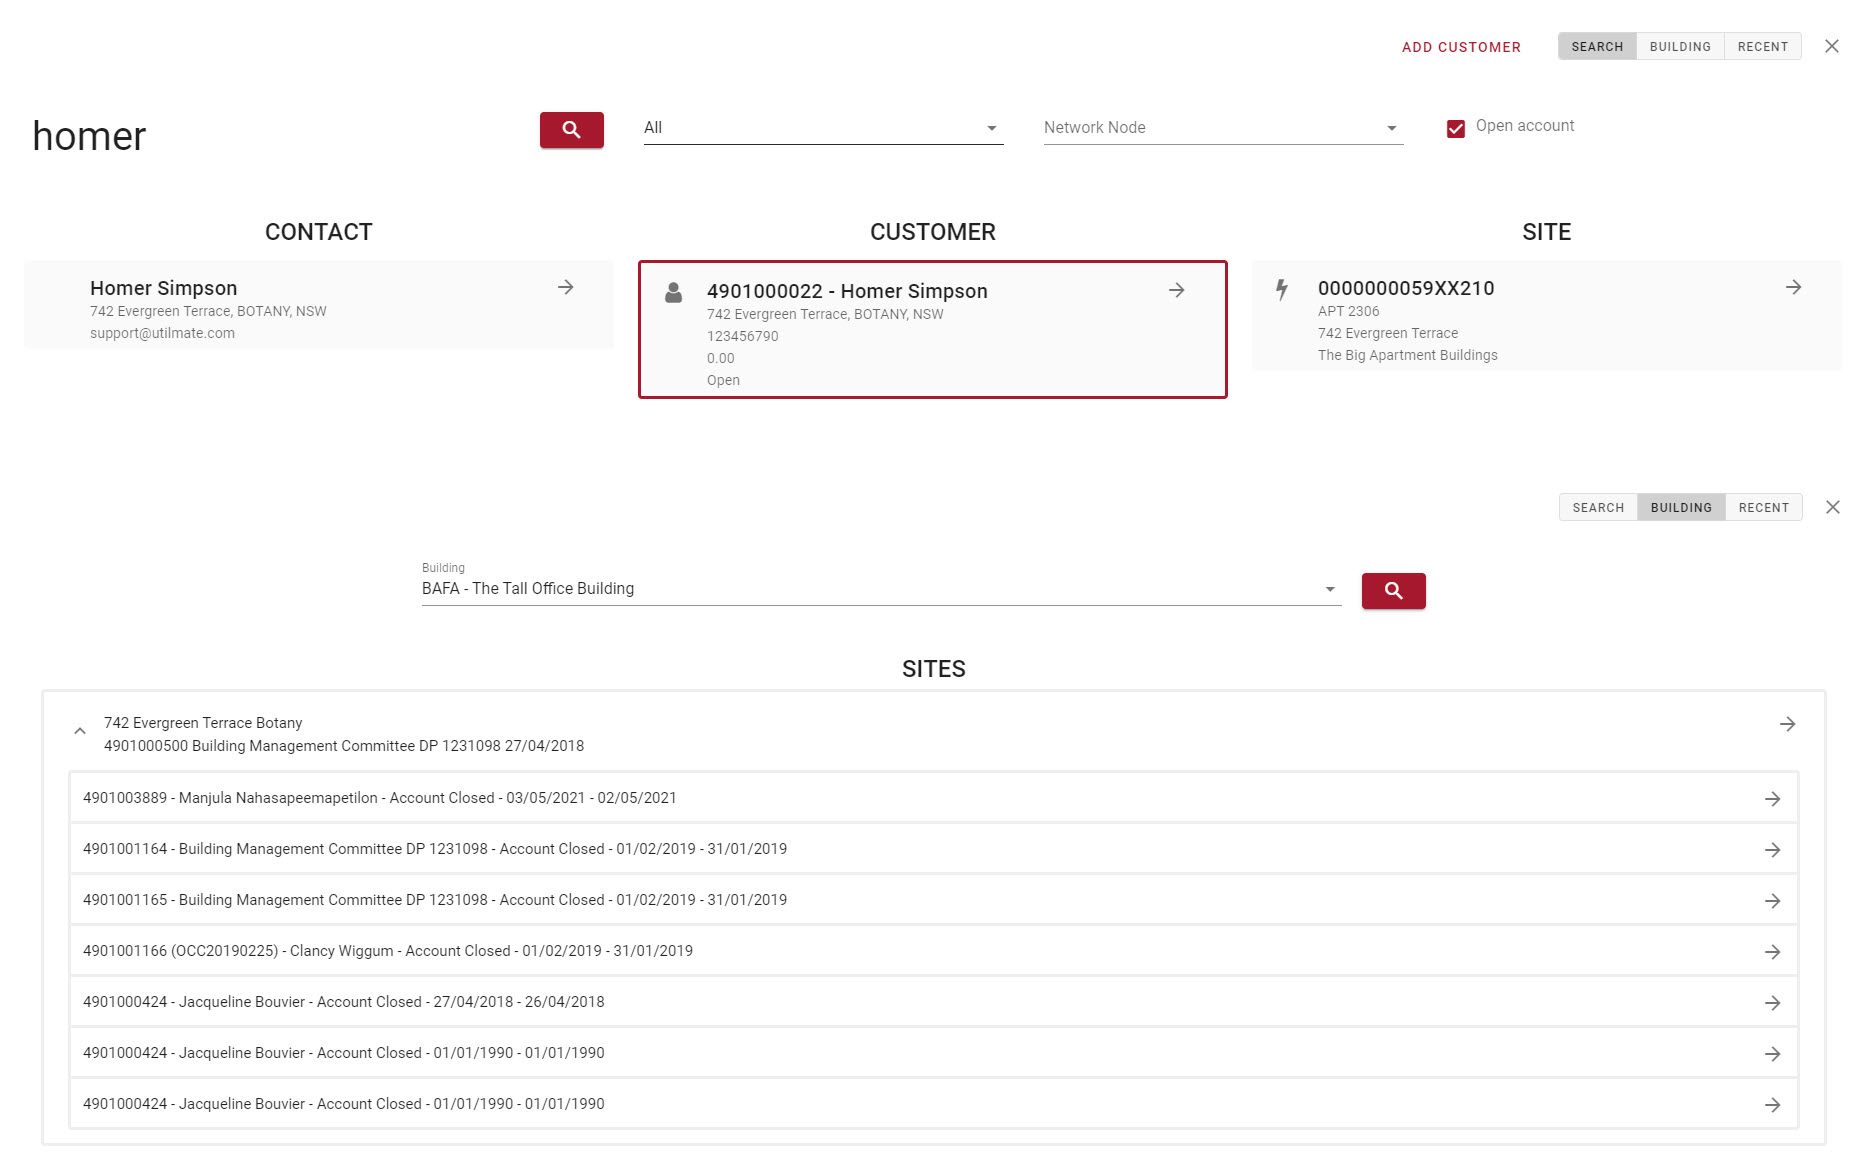Screen dimensions: 1863x1153
Task: Switch to the top Recent tab
Action: click(x=1762, y=47)
